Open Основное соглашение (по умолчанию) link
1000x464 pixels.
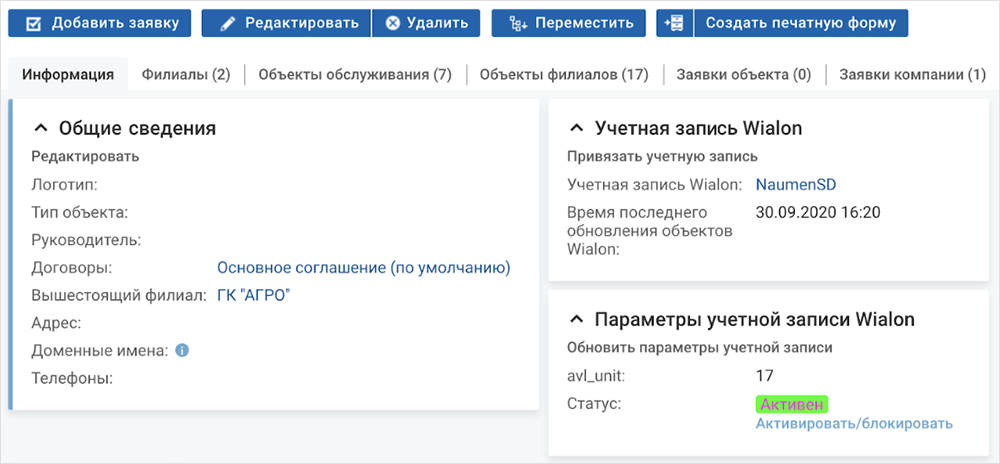coord(364,268)
